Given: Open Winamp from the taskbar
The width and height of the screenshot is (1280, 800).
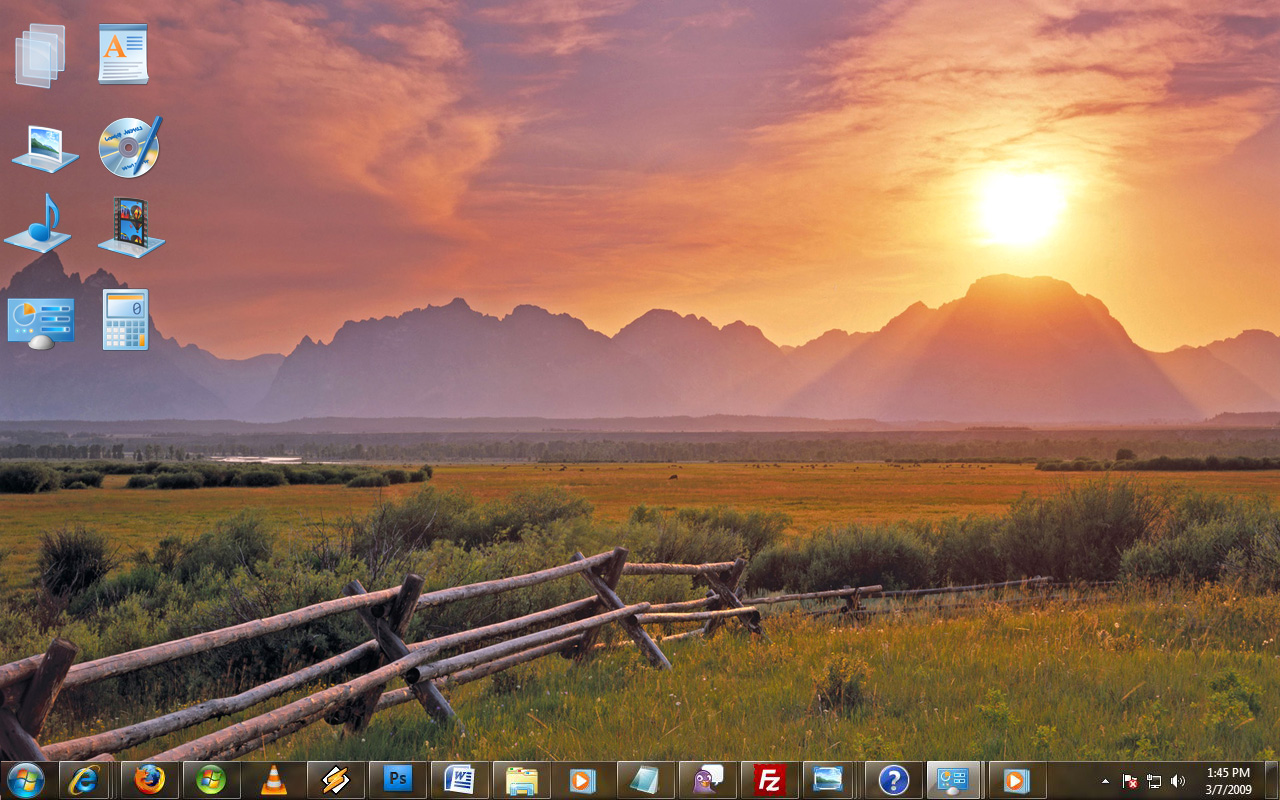Looking at the screenshot, I should click(x=335, y=779).
